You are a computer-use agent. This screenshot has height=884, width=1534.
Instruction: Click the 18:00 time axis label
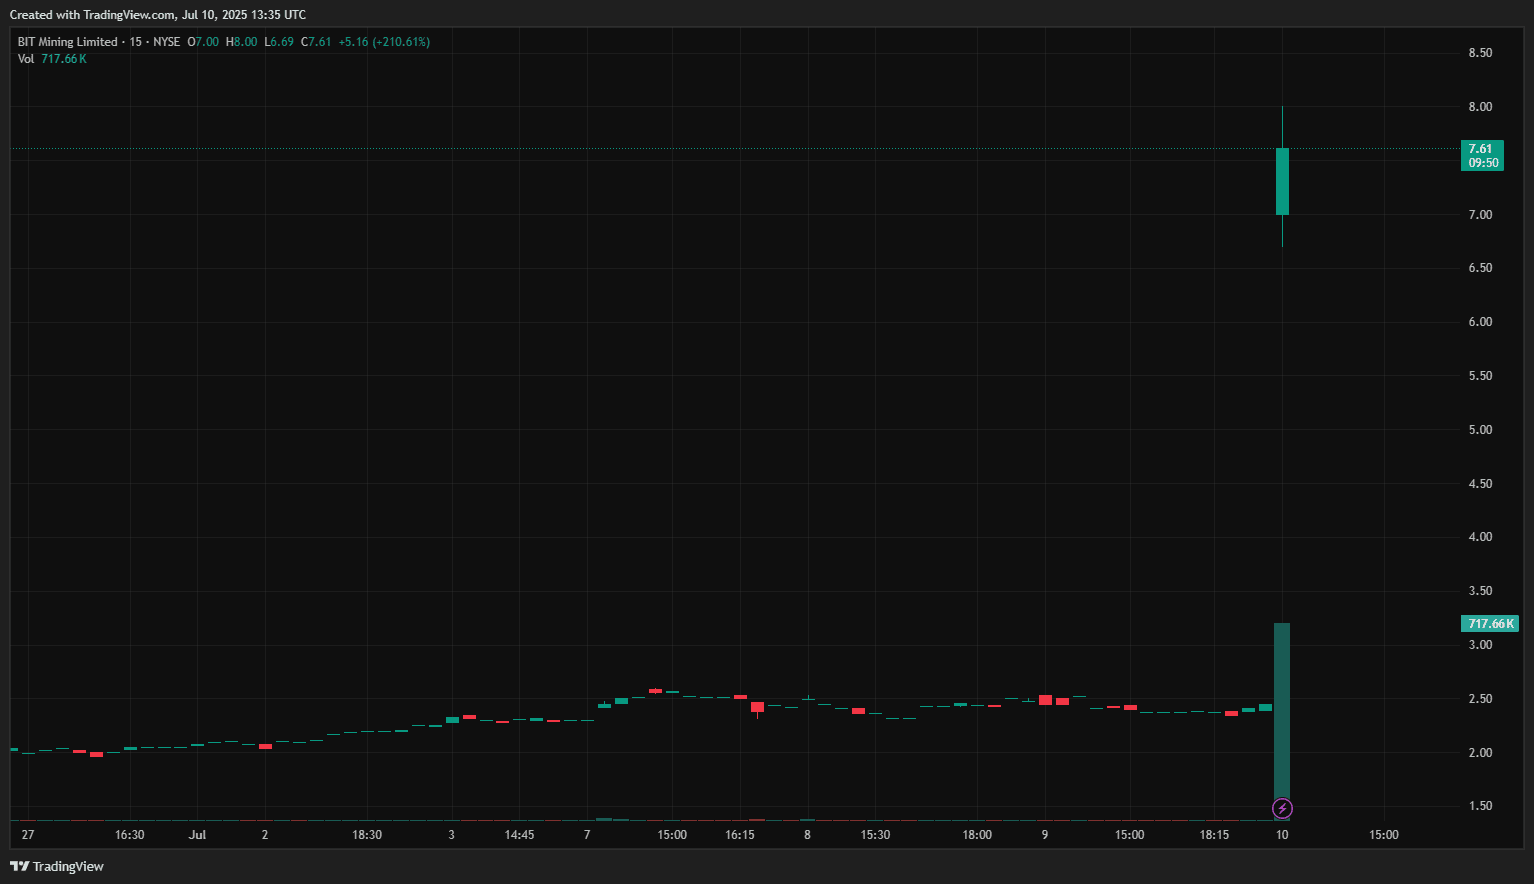[x=977, y=835]
